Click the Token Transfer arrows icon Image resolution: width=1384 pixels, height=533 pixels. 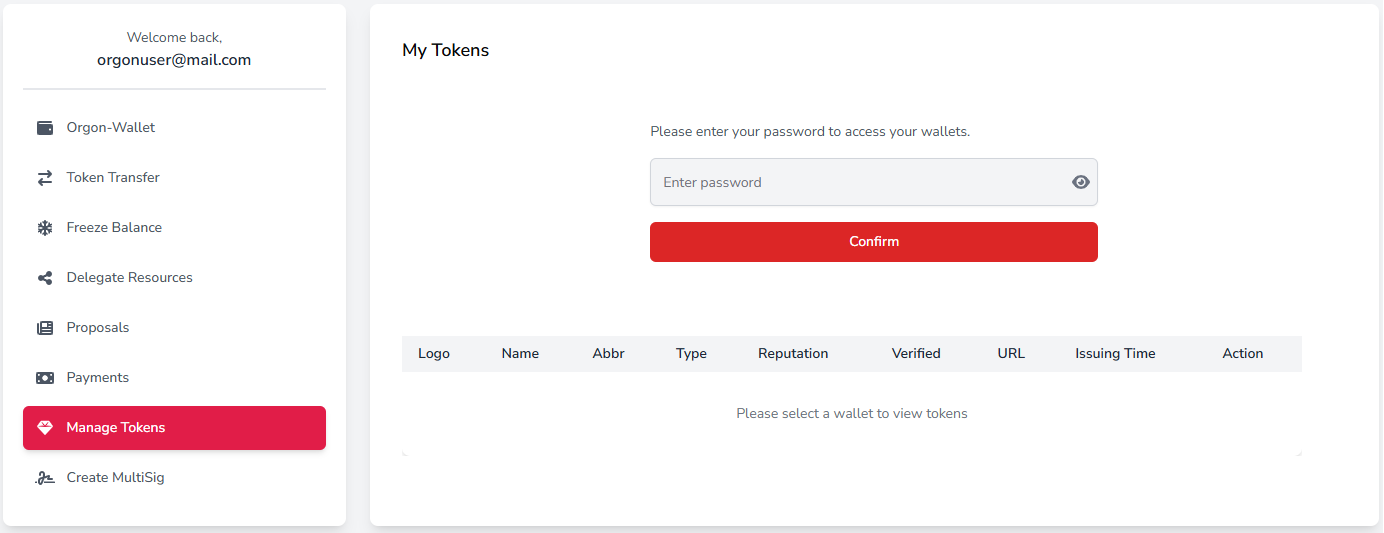pos(45,178)
